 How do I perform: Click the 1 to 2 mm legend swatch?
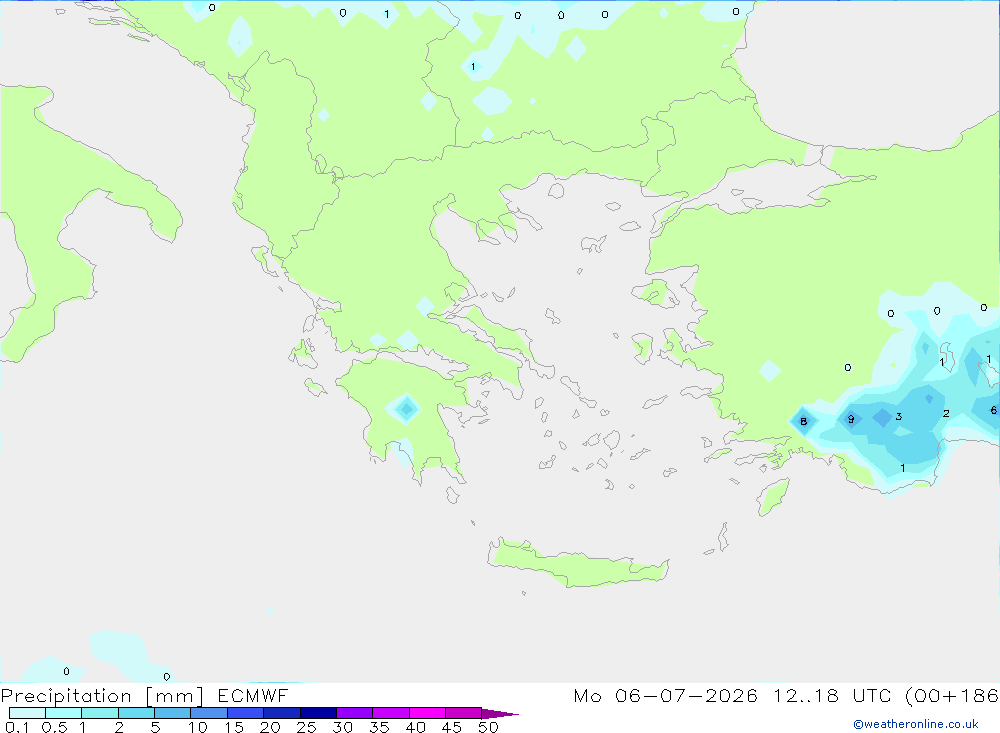(99, 713)
